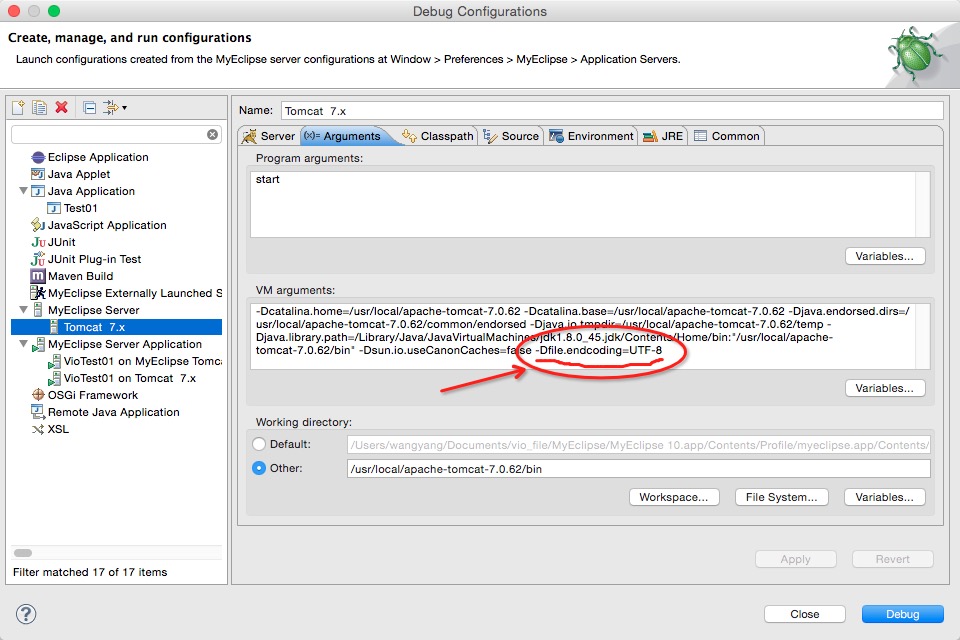This screenshot has height=640, width=960.
Task: Switch to the Source tab
Action: click(x=512, y=136)
